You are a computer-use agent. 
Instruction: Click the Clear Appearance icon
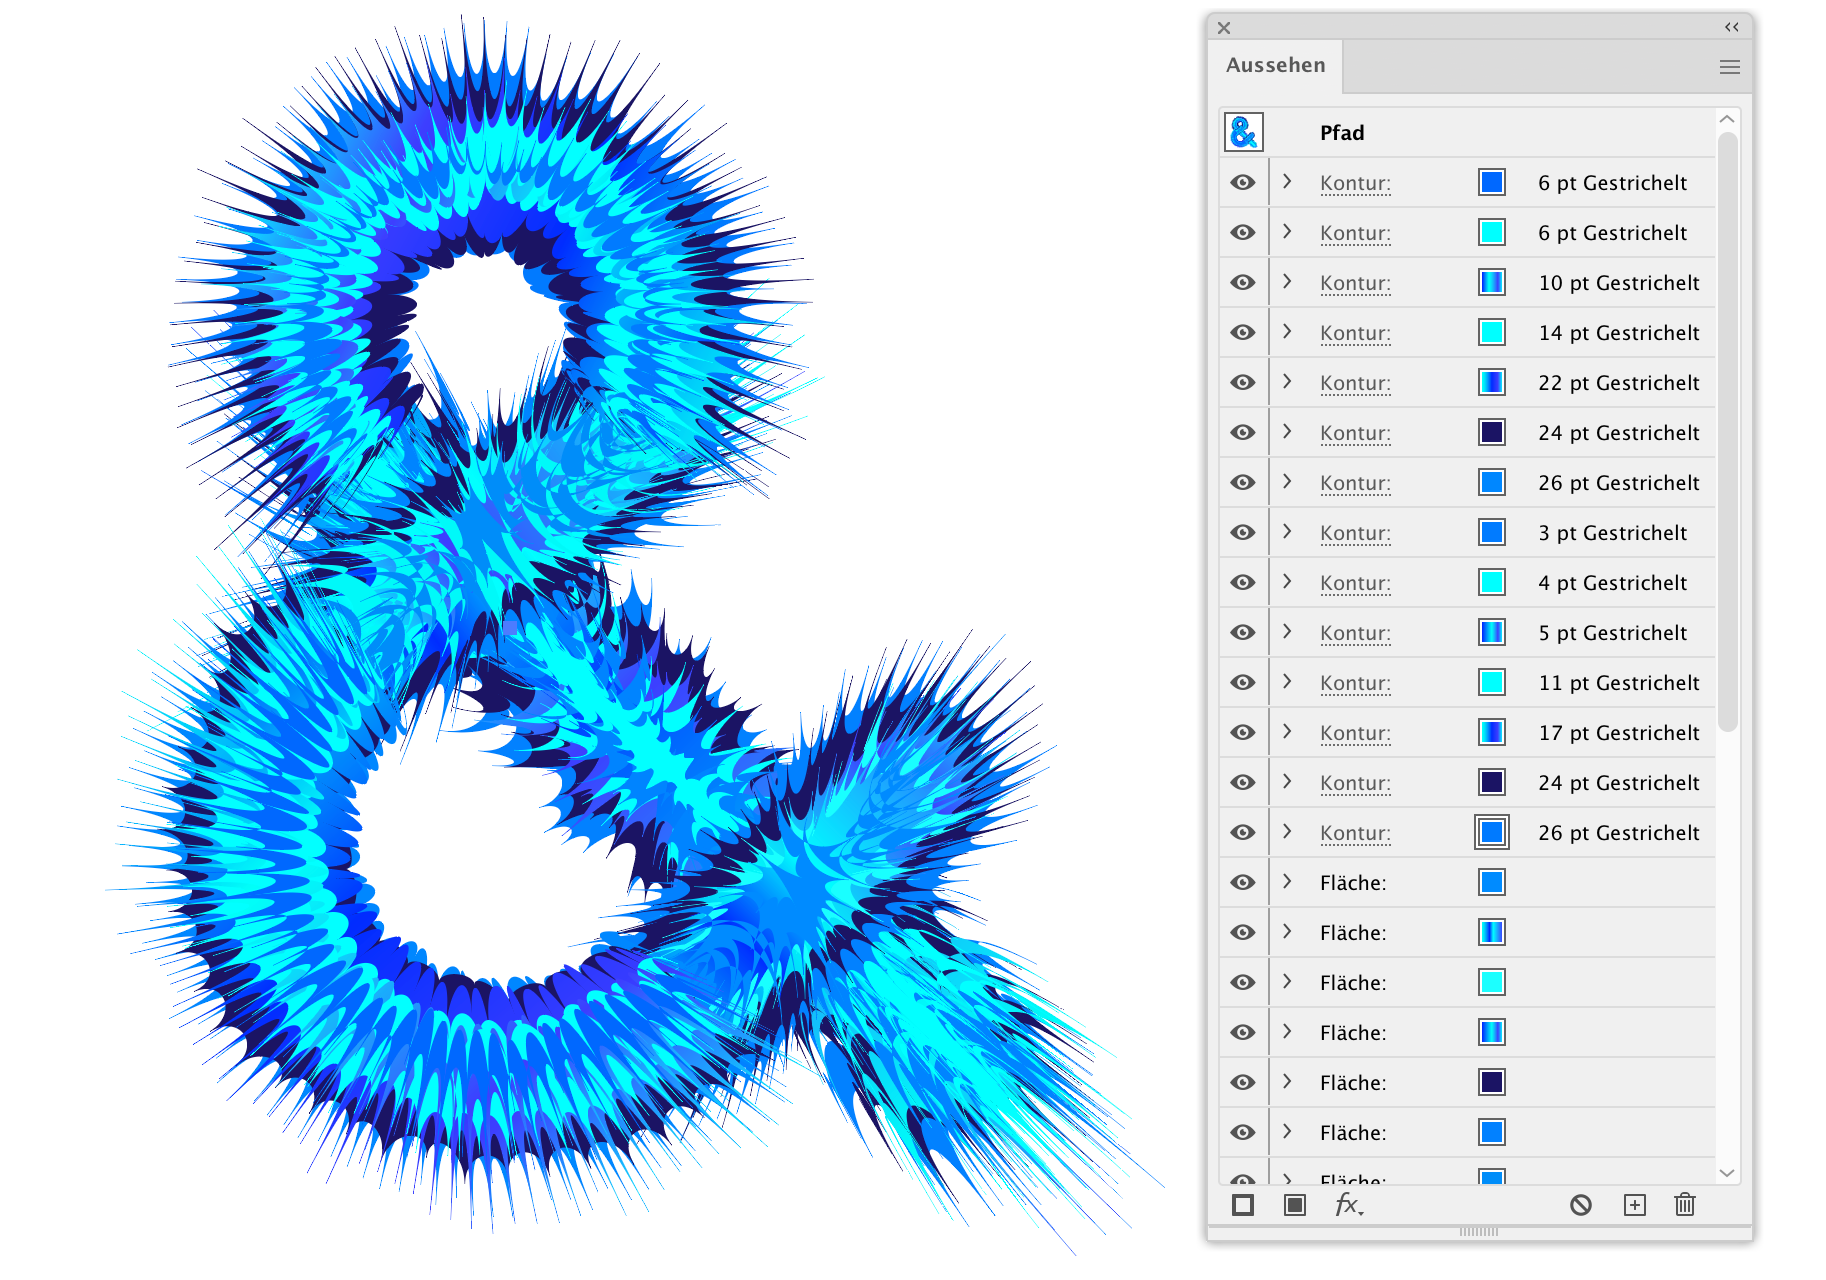point(1581,1205)
